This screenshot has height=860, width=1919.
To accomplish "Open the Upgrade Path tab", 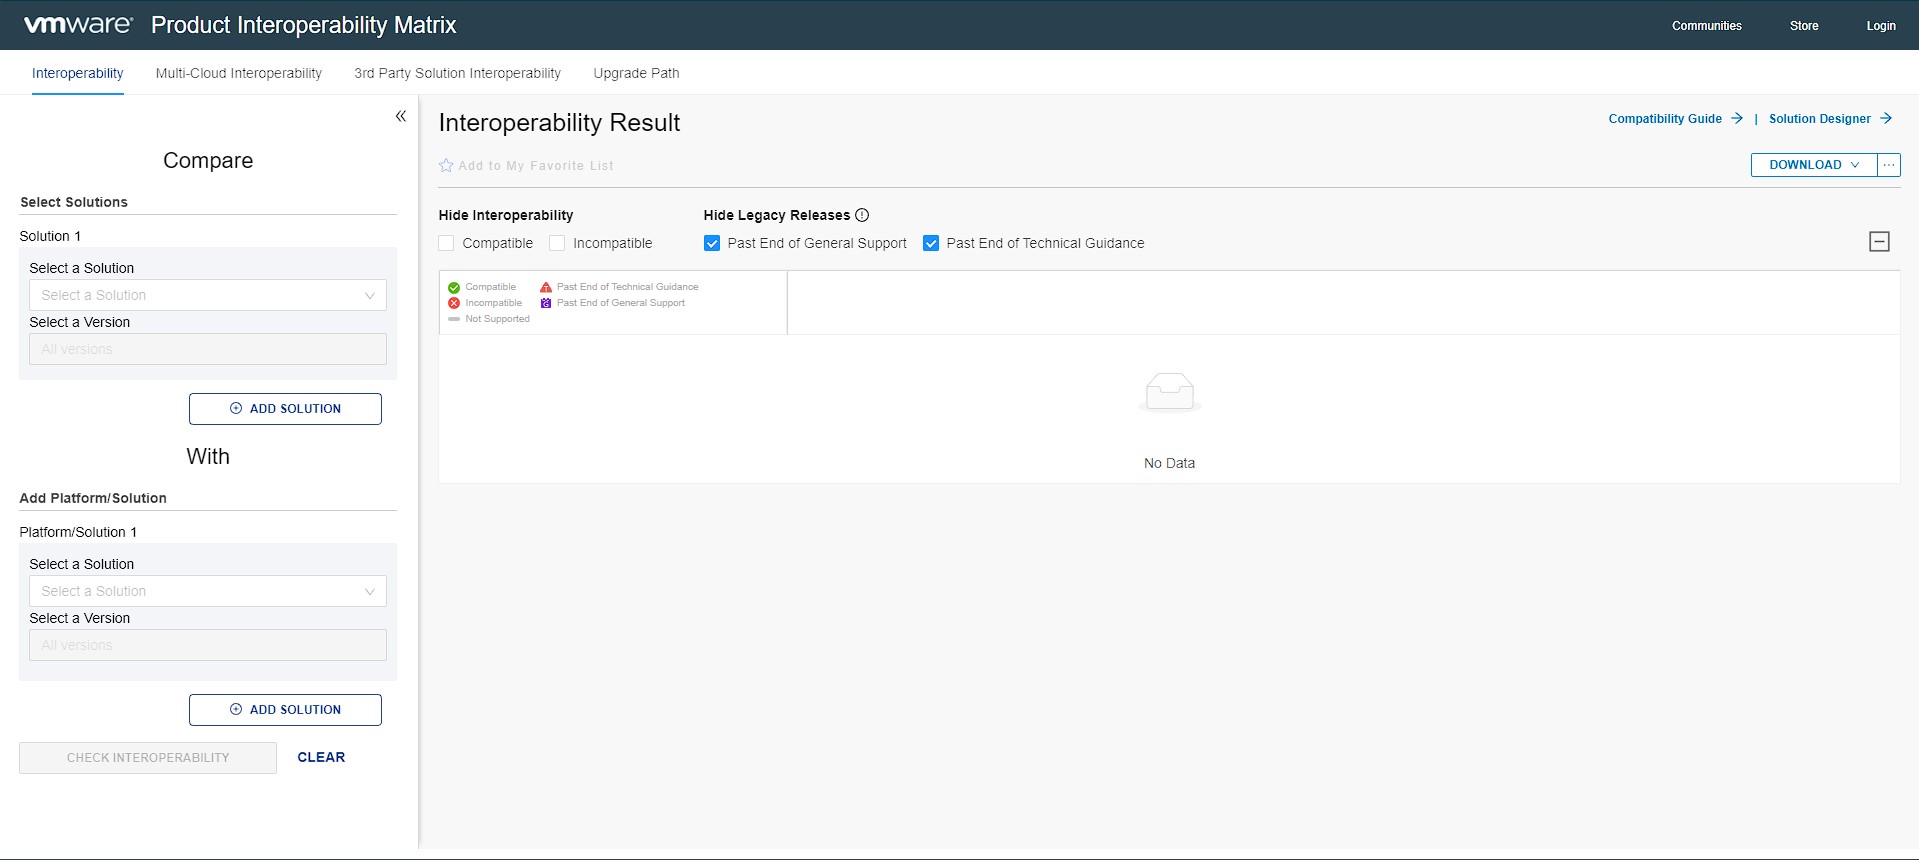I will coord(636,73).
